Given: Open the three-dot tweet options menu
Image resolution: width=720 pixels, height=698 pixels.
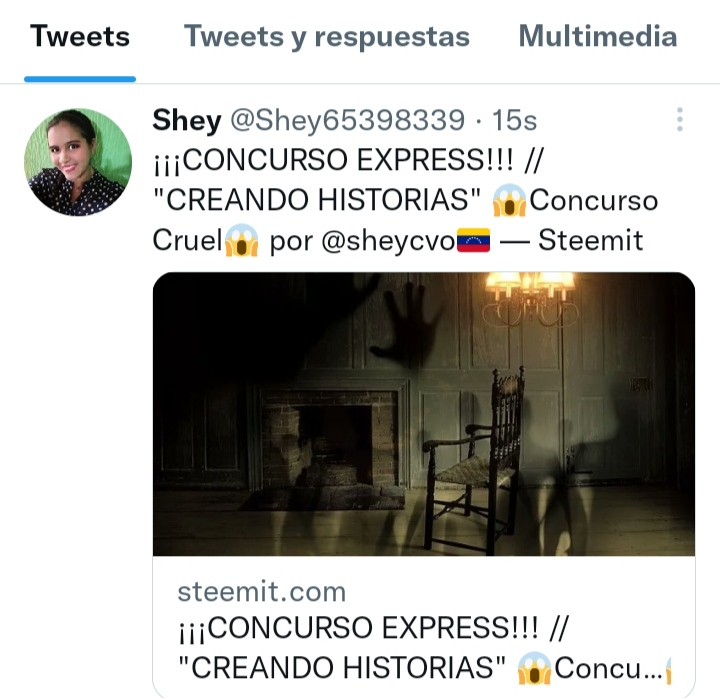Looking at the screenshot, I should tap(680, 119).
